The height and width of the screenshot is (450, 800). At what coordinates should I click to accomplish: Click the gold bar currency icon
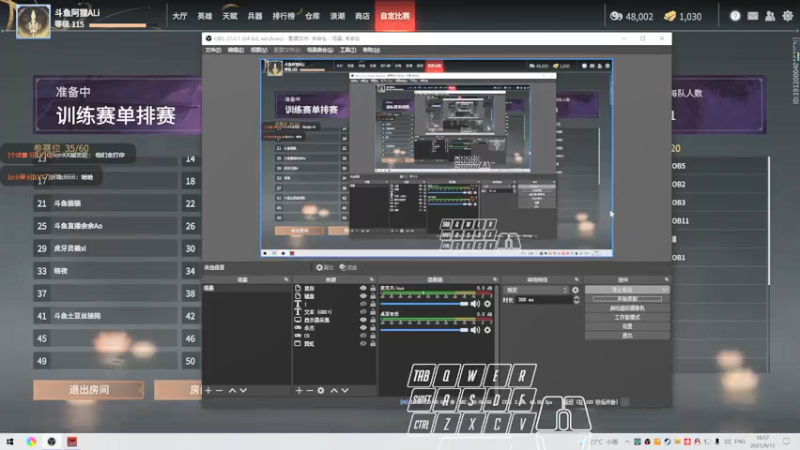point(670,16)
